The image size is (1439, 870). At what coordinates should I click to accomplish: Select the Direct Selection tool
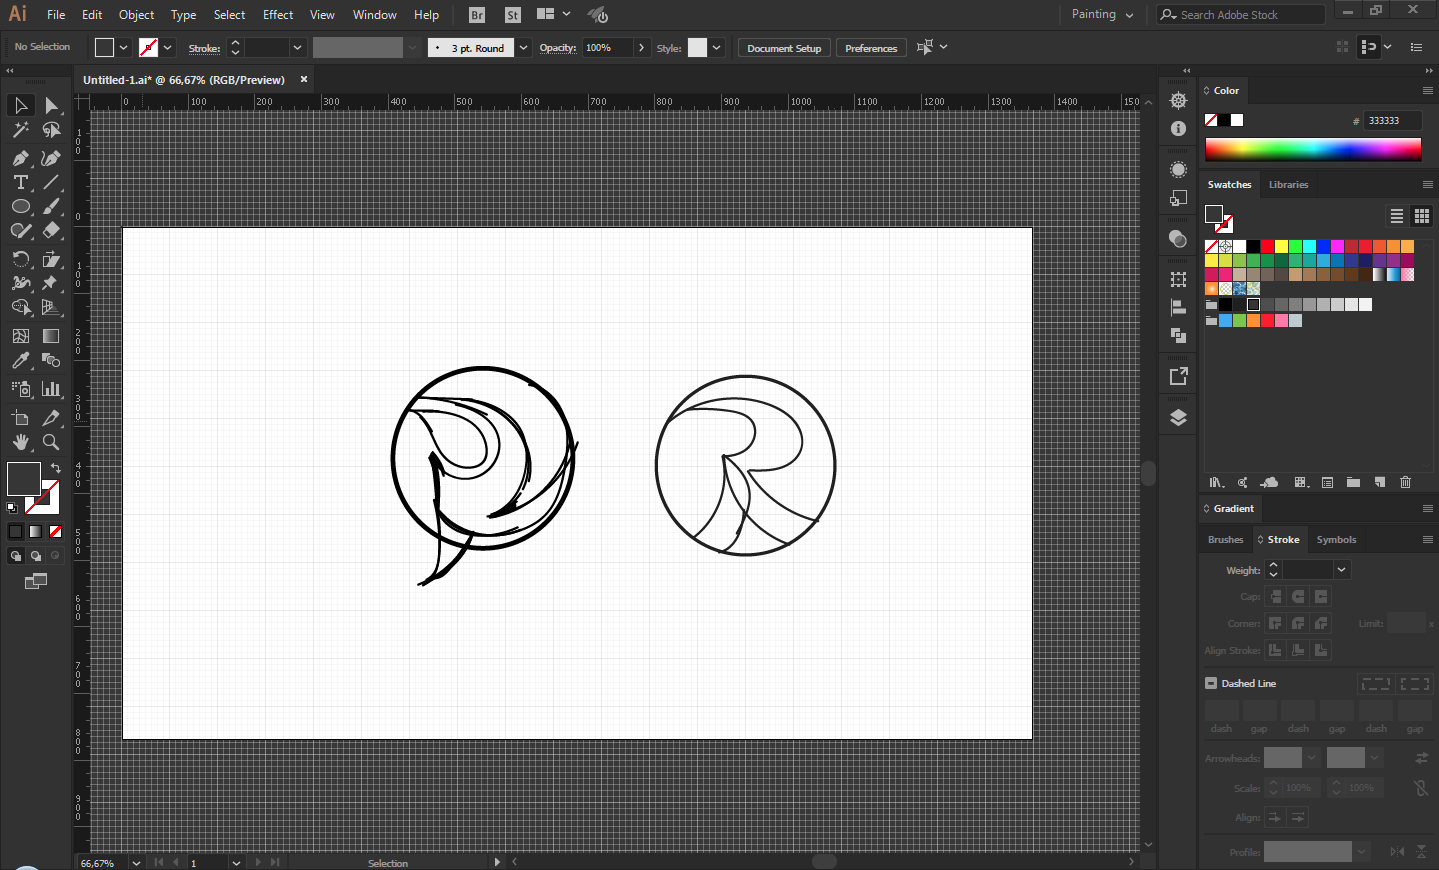(51, 105)
